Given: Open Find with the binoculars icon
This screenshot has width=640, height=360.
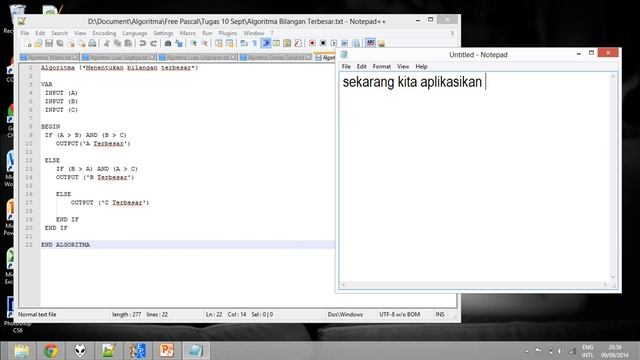Looking at the screenshot, I should (x=168, y=44).
